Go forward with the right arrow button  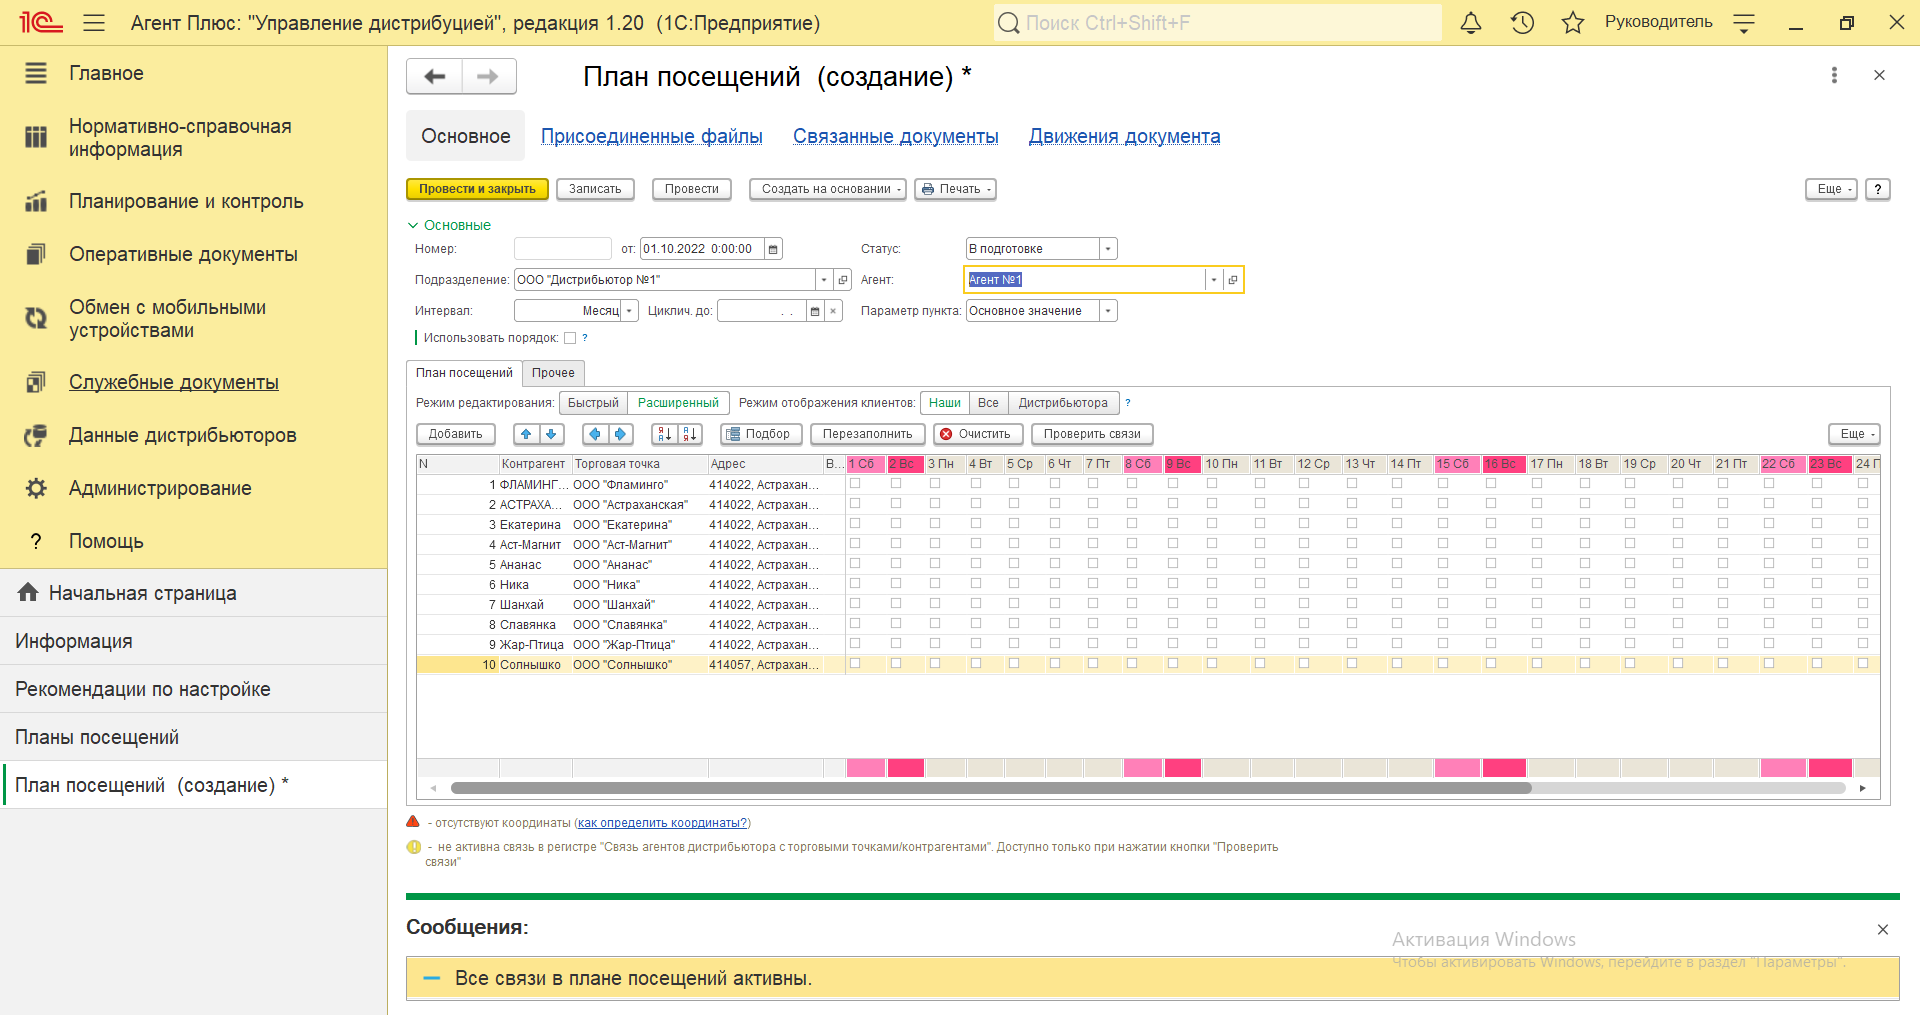pos(488,76)
